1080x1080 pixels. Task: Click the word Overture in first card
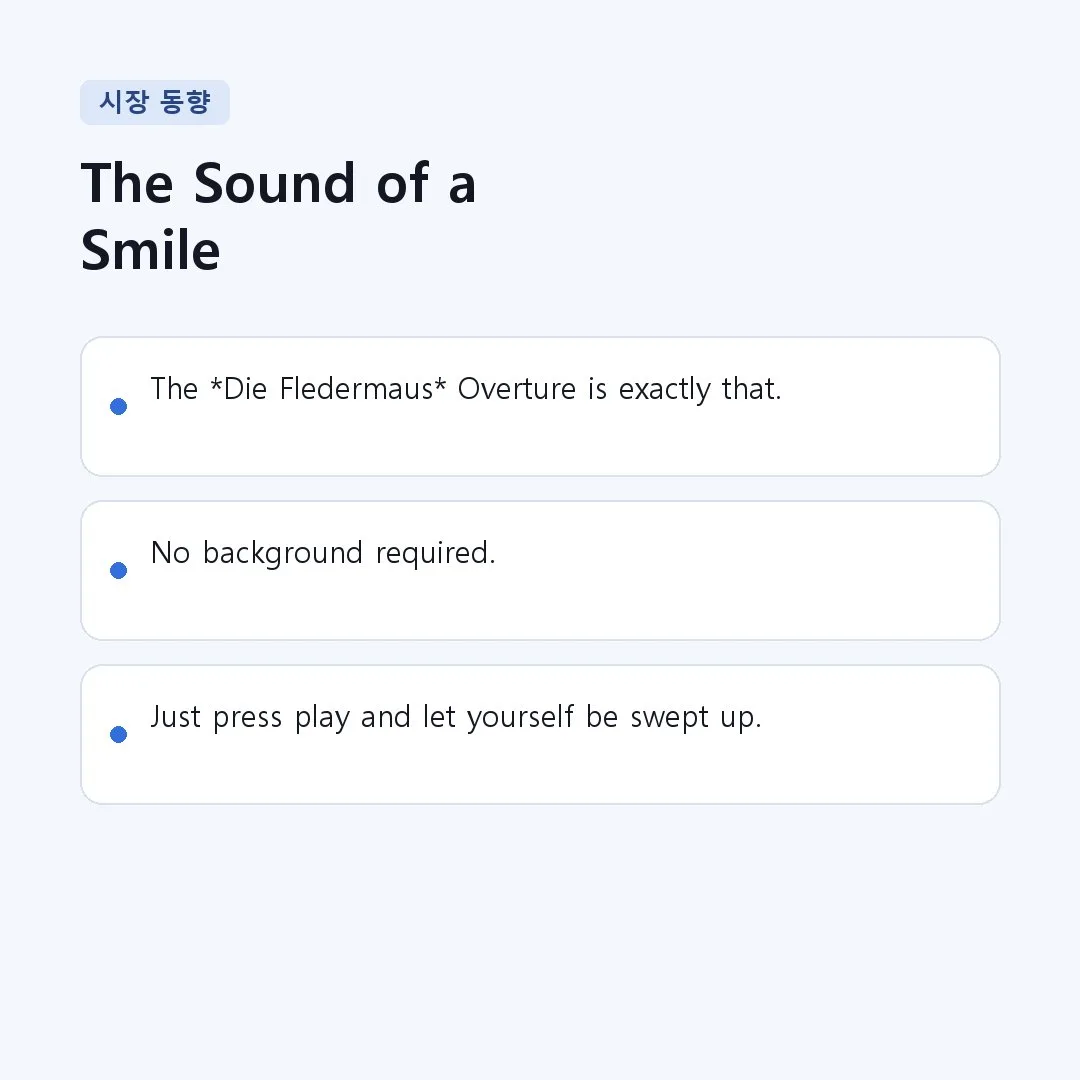click(x=517, y=388)
